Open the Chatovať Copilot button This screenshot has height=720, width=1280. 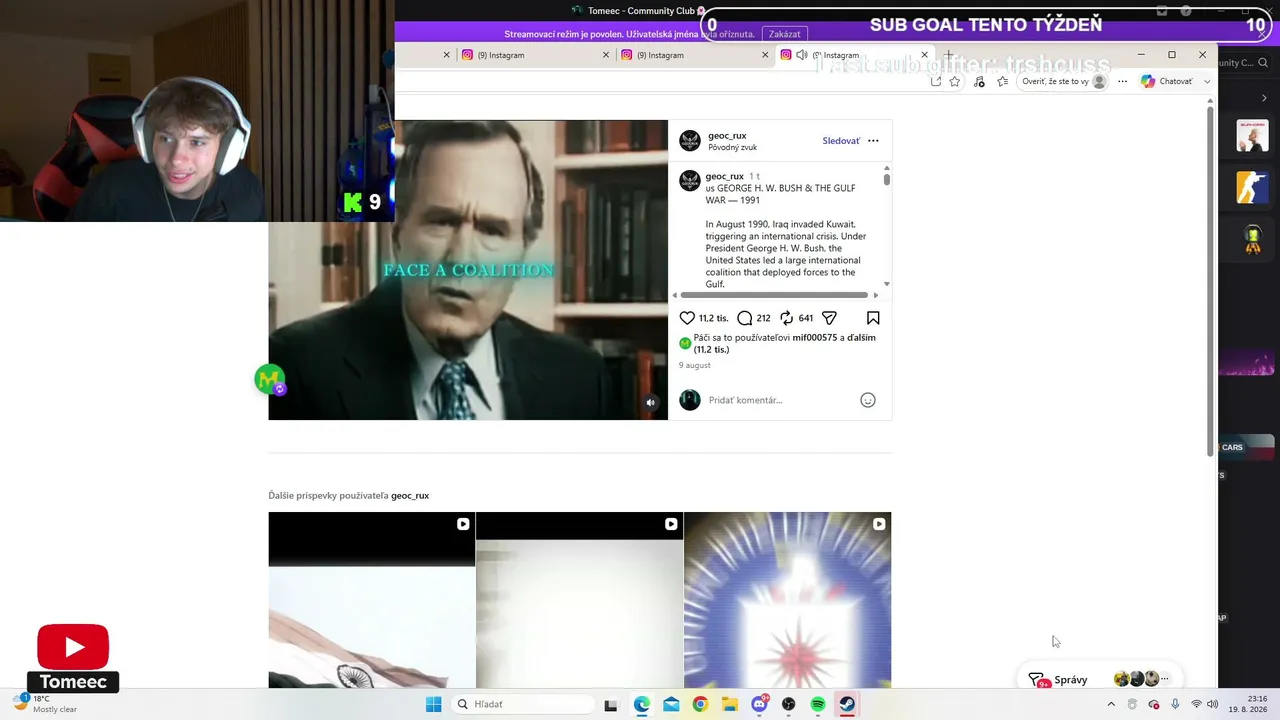(x=1167, y=82)
